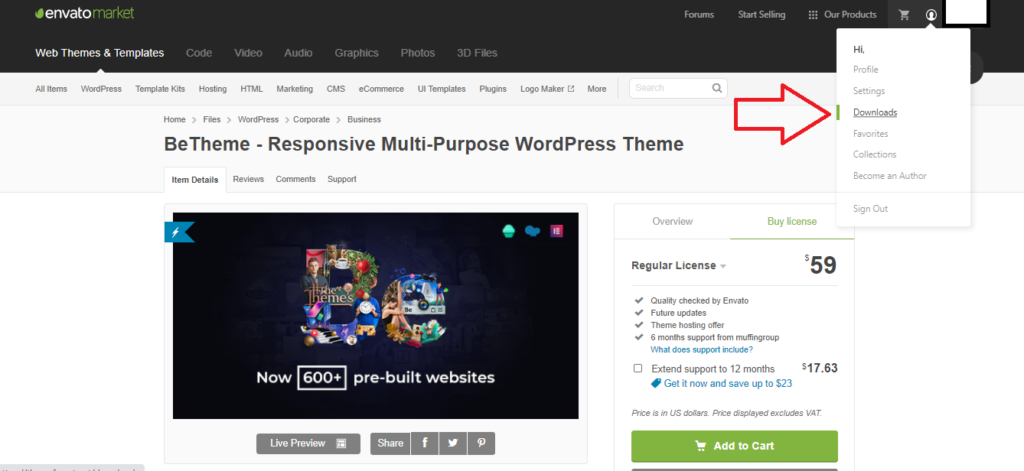Click Get it now and save link
The height and width of the screenshot is (471, 1024).
[728, 383]
